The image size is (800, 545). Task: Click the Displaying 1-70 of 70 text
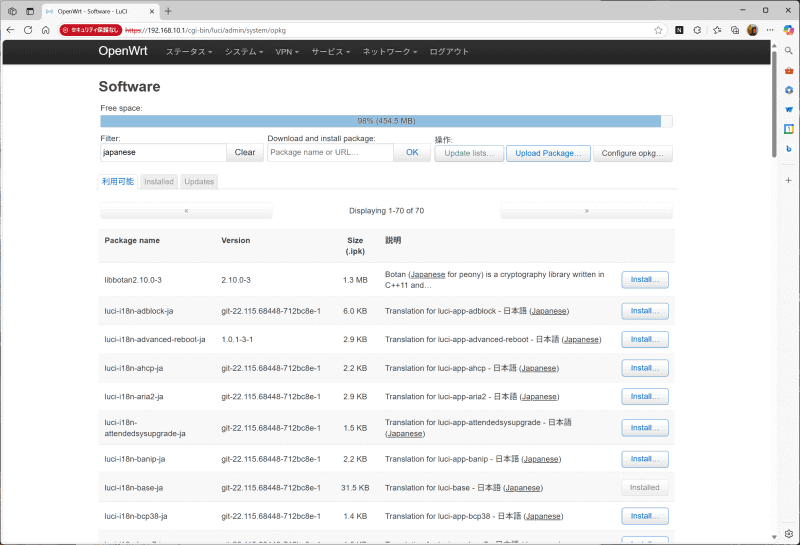click(386, 211)
